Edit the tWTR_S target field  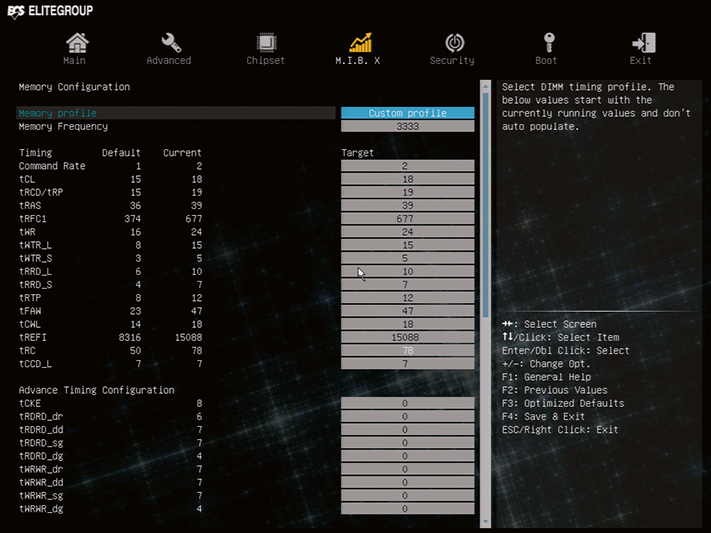(408, 258)
